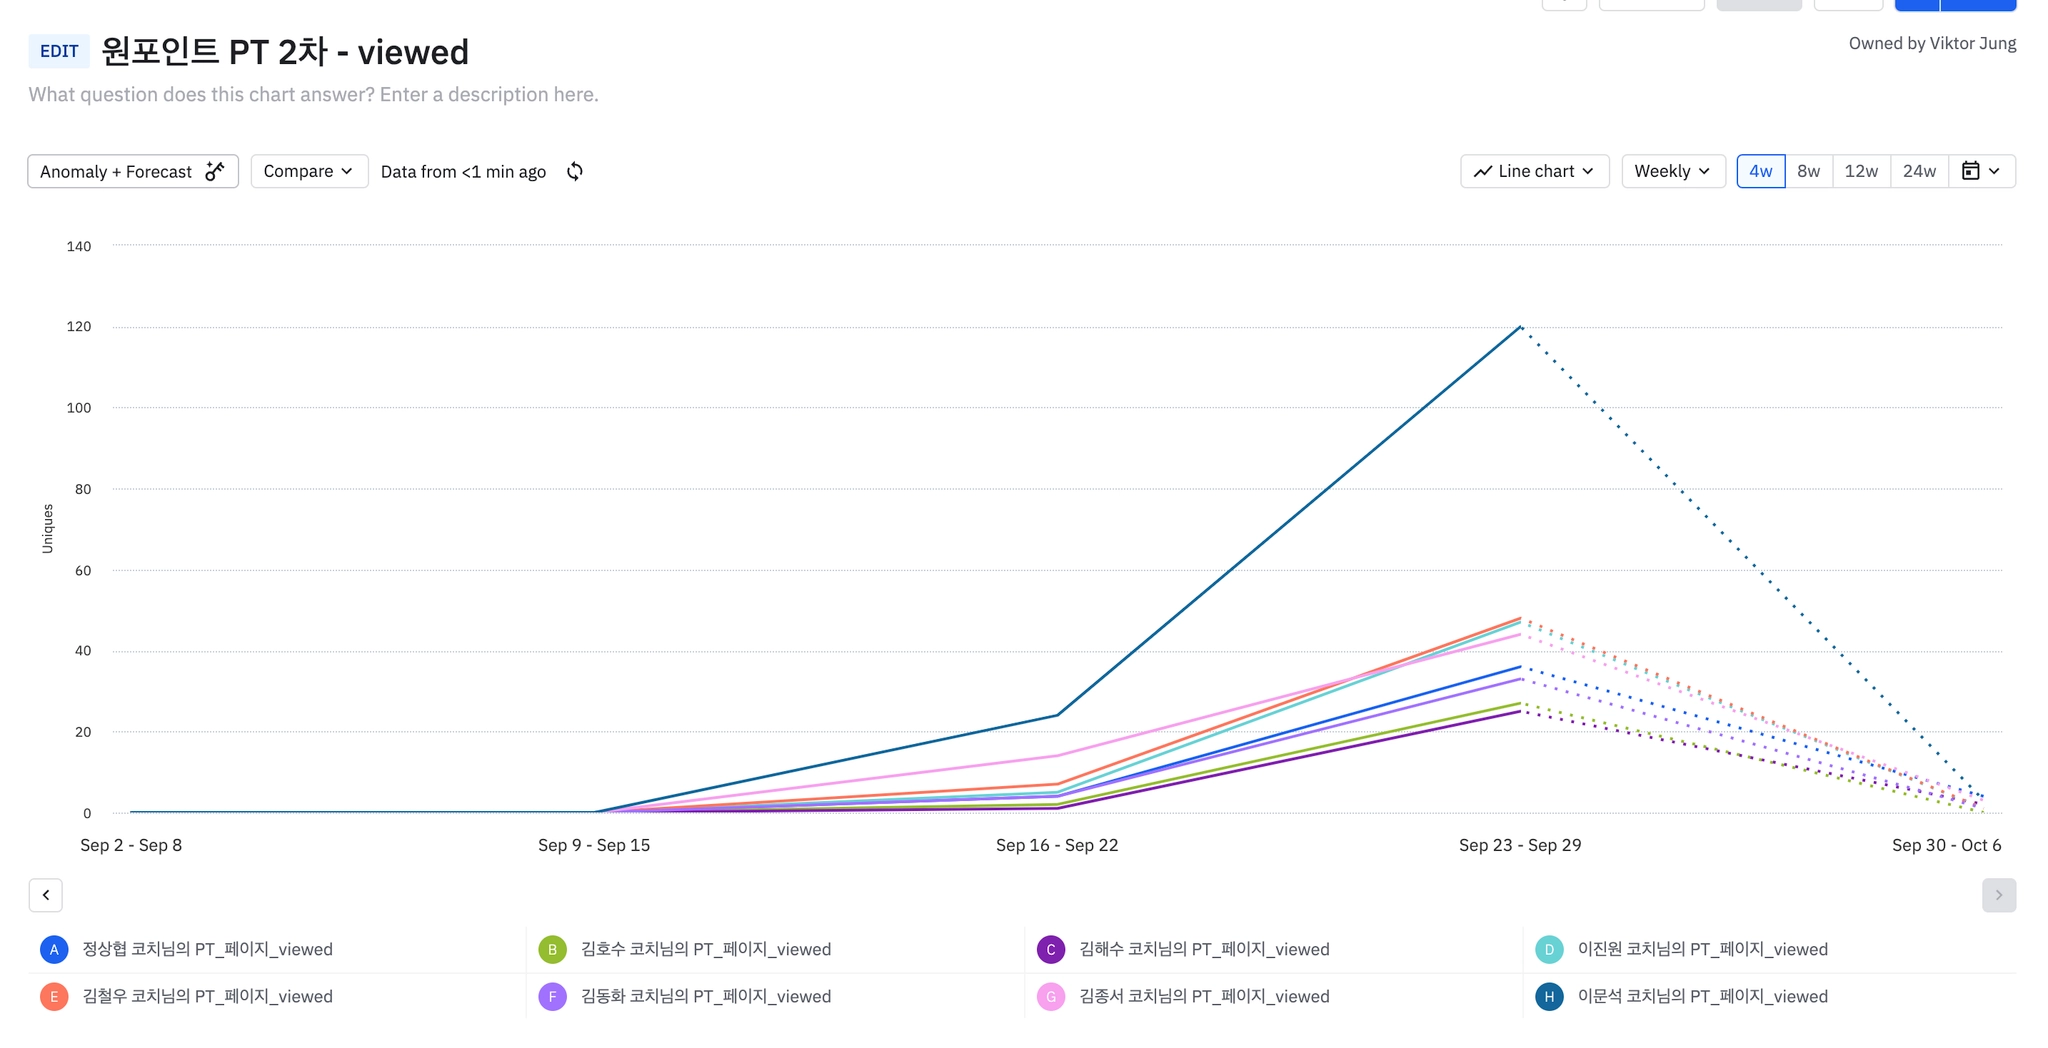Switch to the 24w time range
Screen dimensions: 2048x1048
click(1919, 171)
